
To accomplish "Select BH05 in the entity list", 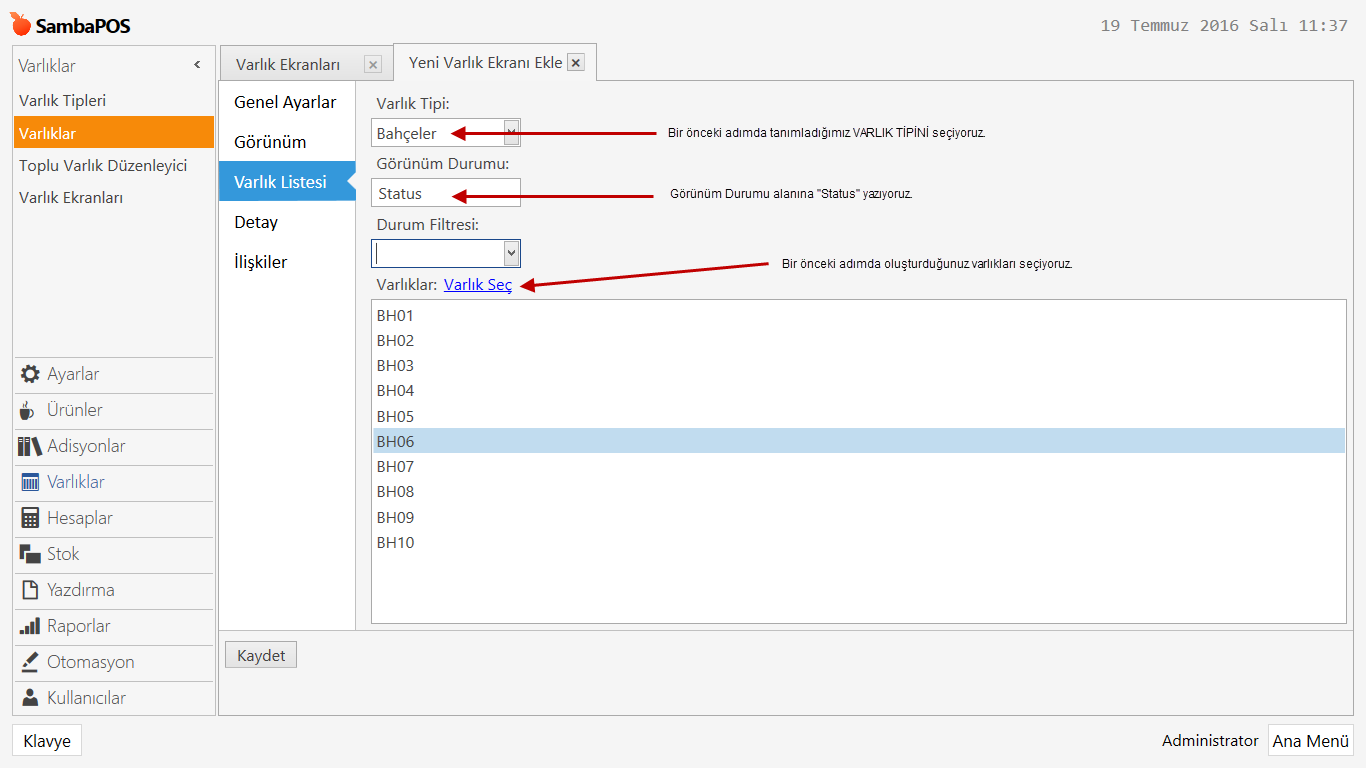I will [859, 416].
